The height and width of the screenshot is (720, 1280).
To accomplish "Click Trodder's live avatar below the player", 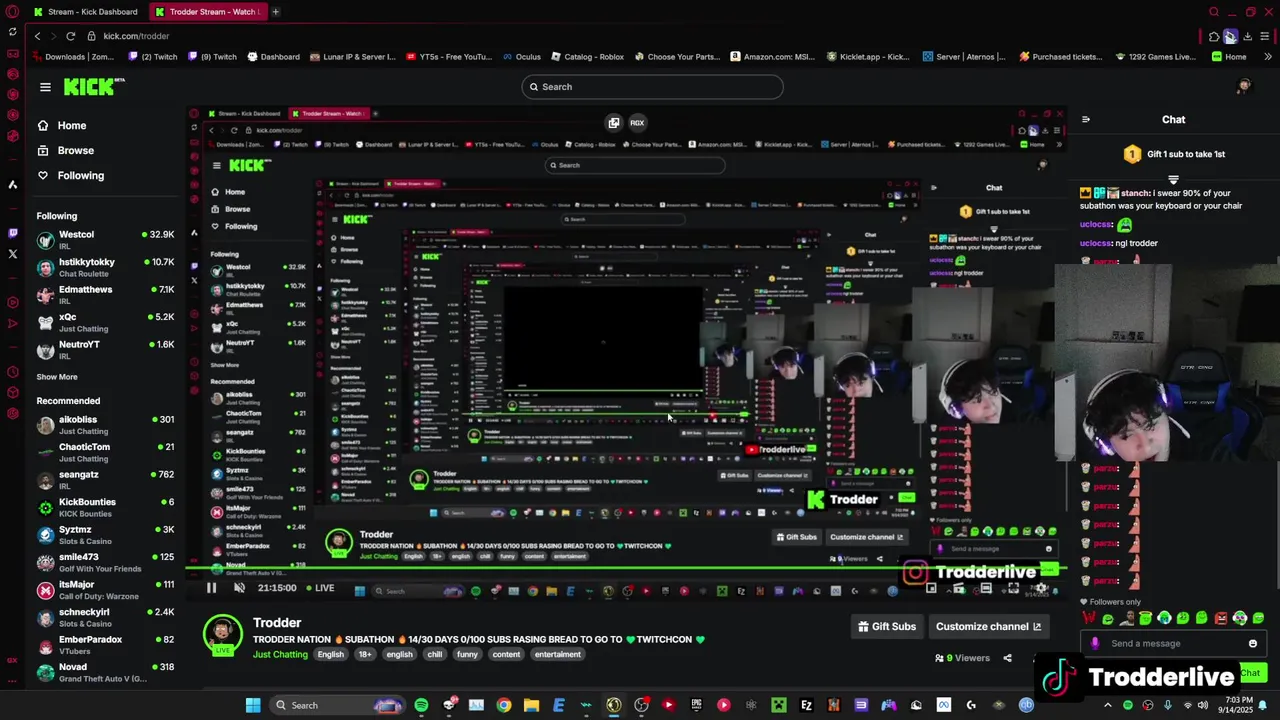I will click(x=222, y=635).
